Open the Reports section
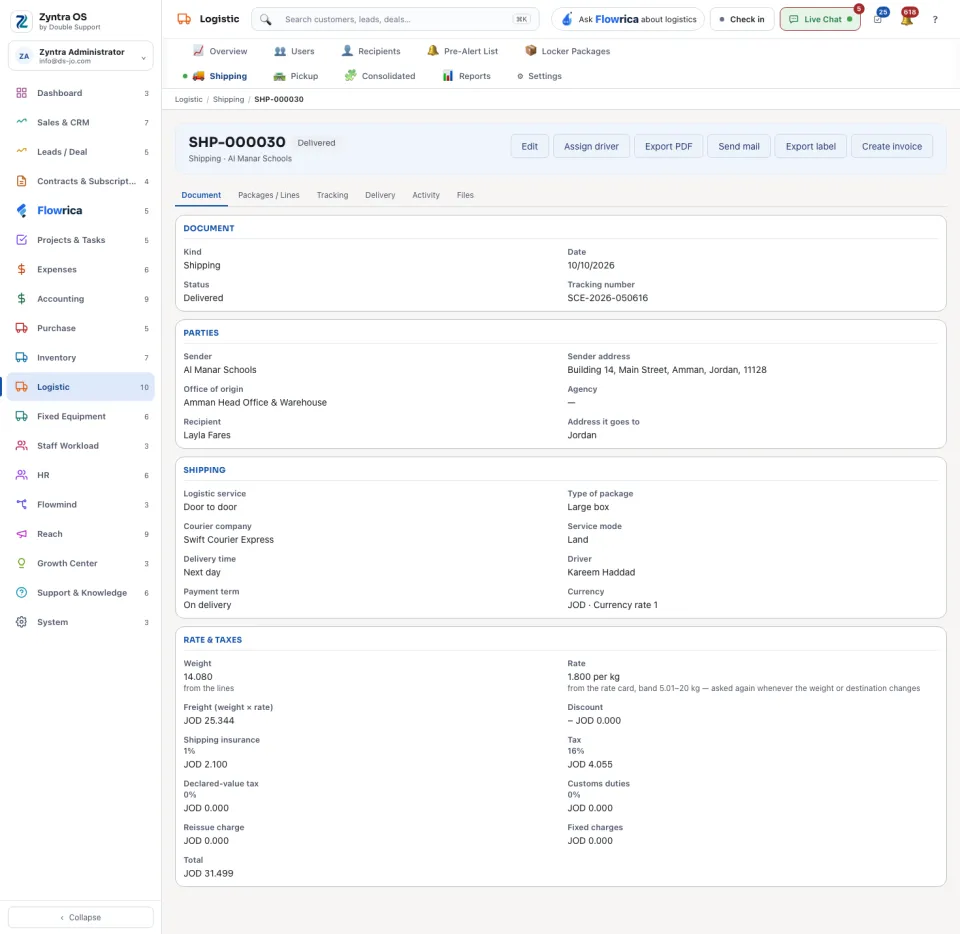 (467, 76)
